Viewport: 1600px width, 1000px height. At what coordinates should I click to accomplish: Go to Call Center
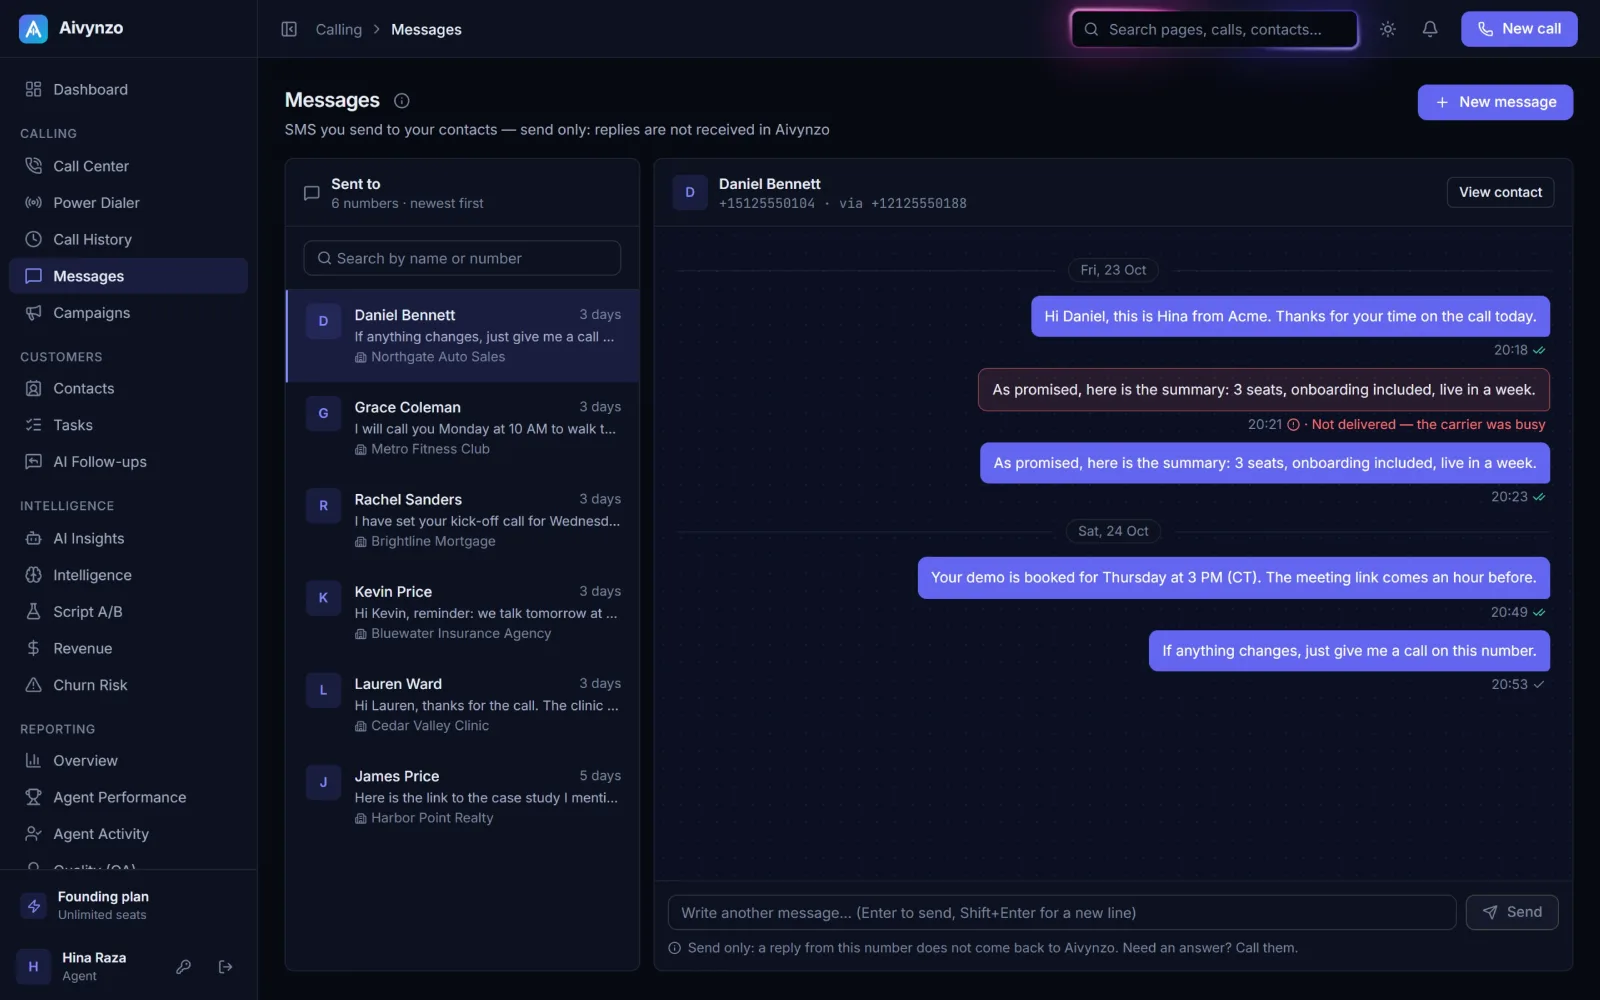[128, 166]
